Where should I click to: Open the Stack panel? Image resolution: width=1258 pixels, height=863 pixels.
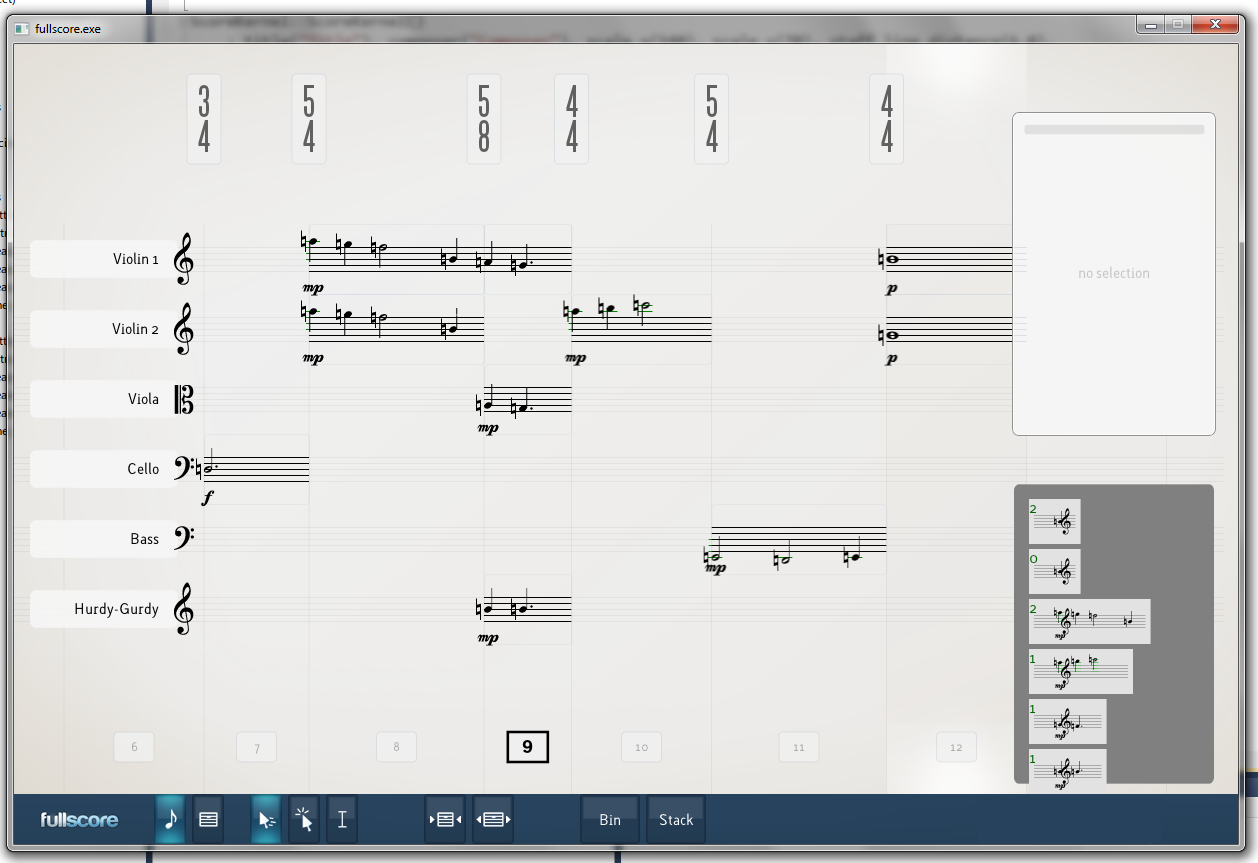point(676,820)
